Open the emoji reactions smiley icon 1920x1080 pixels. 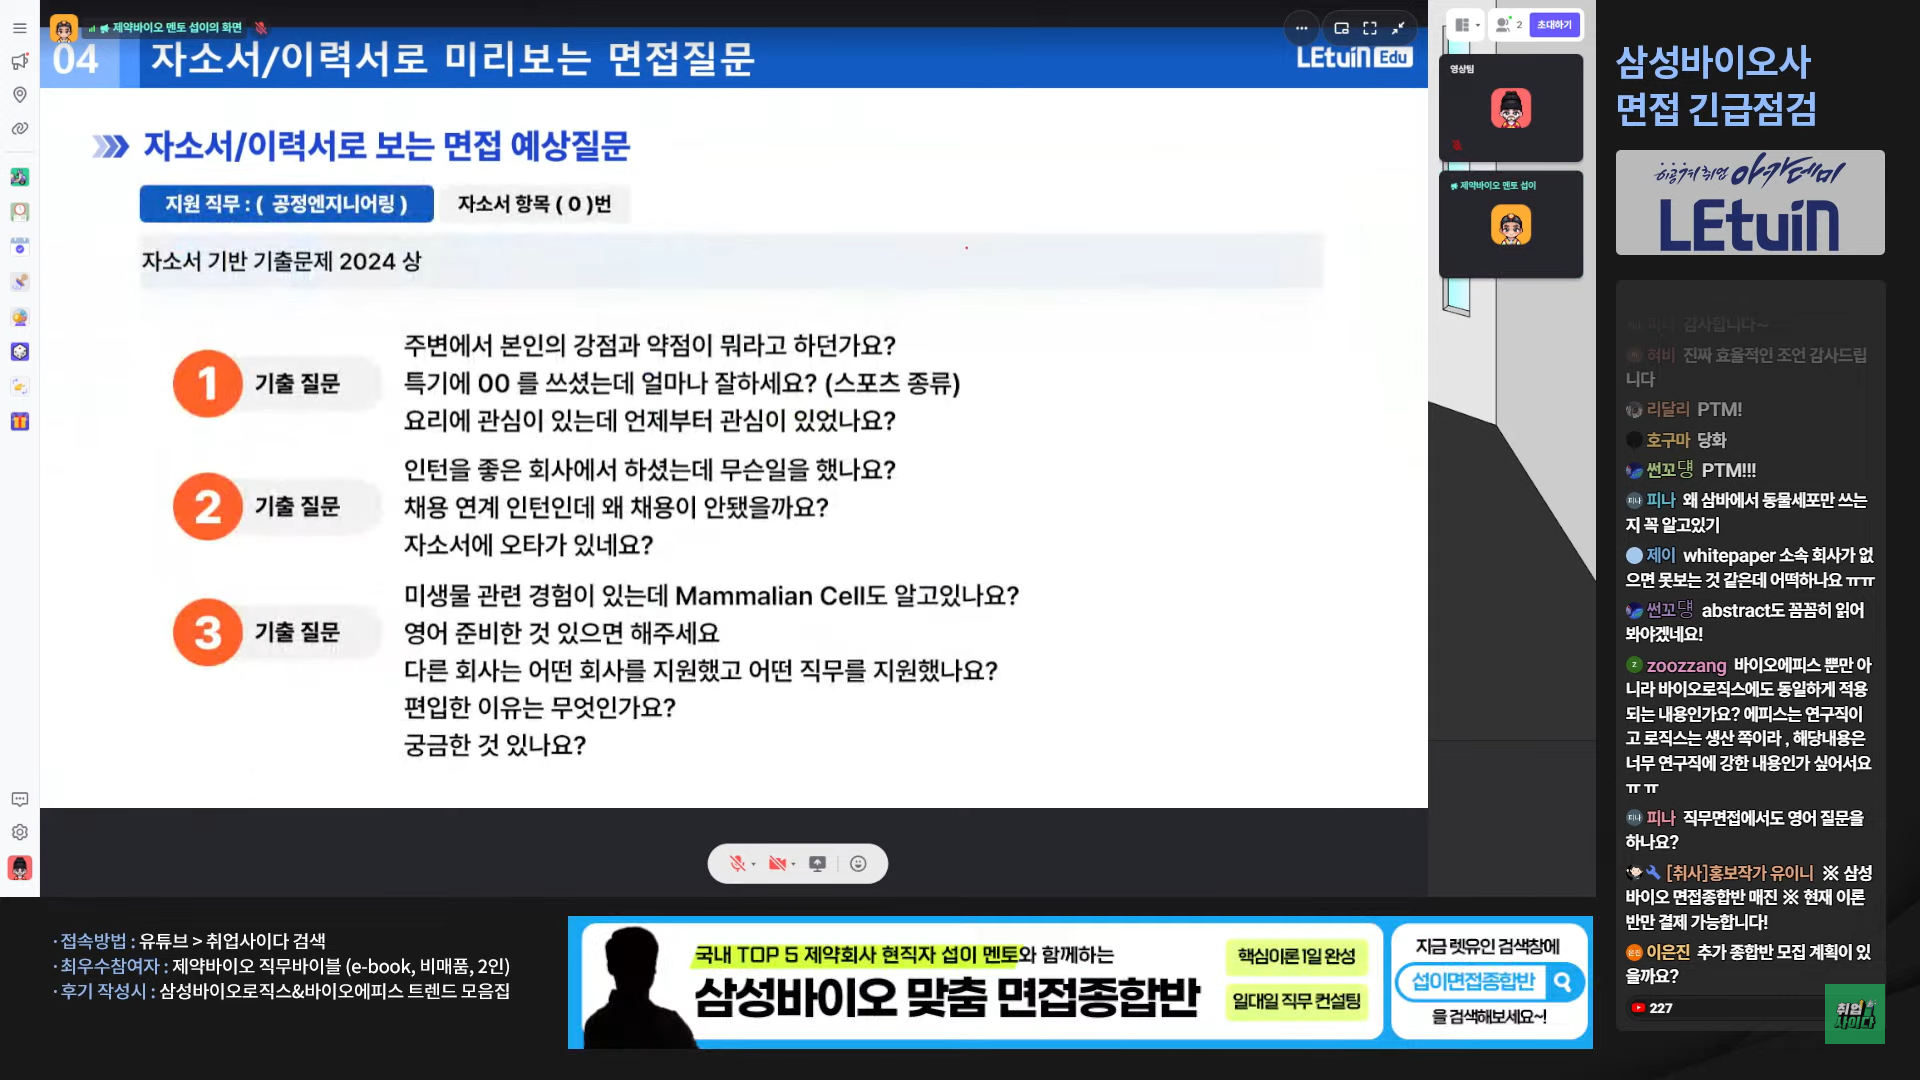coord(858,864)
